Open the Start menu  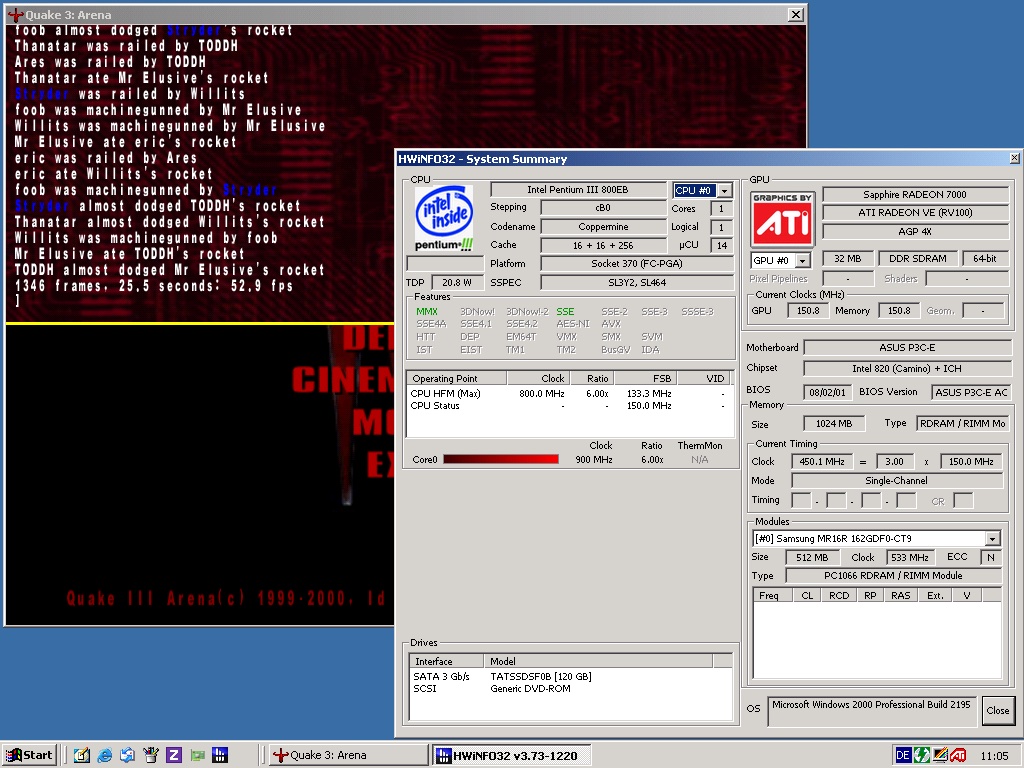coord(28,754)
